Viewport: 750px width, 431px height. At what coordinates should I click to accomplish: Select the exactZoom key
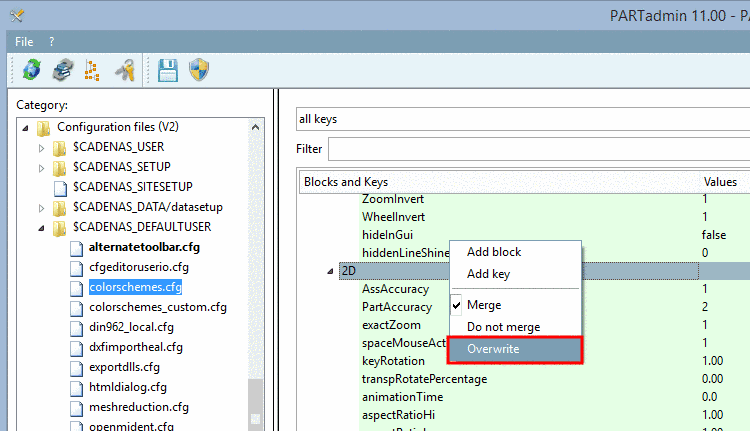391,325
